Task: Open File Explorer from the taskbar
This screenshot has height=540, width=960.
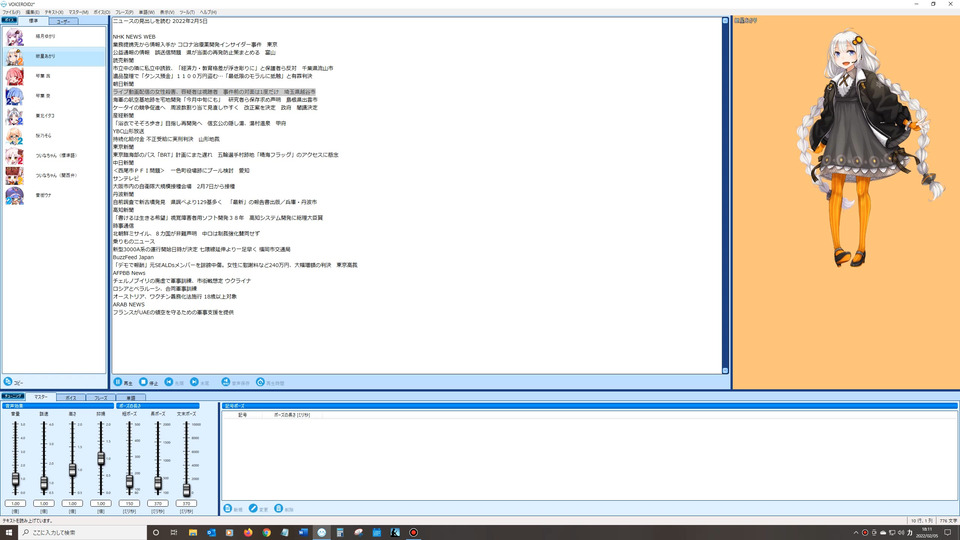Action: pyautogui.click(x=193, y=532)
